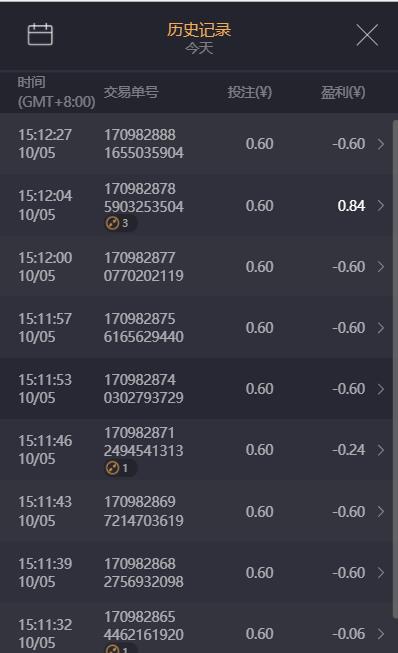This screenshot has height=653, width=398.
Task: Click the partially visible badge on 15:11:32 record
Action: (120, 649)
